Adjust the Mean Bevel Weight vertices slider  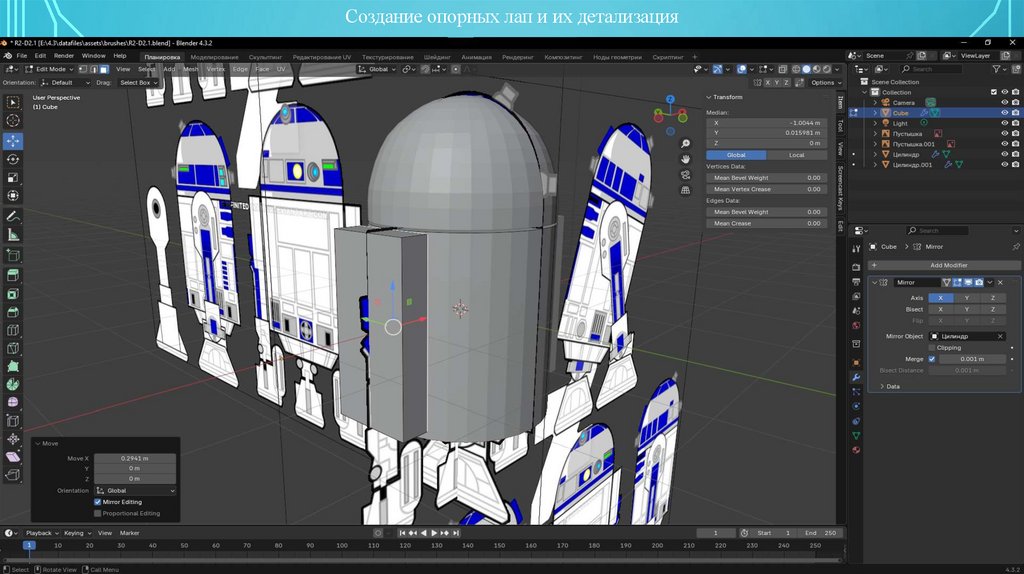point(766,177)
